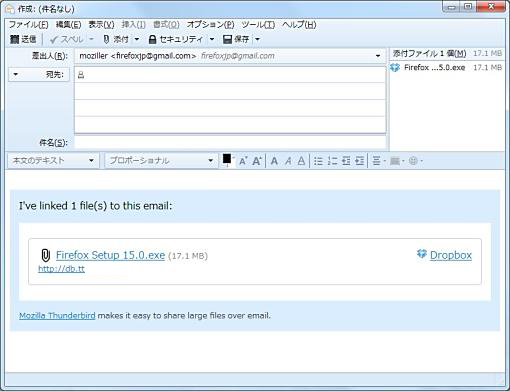Click the compose window title bar icon
The image size is (510, 391).
10,9
